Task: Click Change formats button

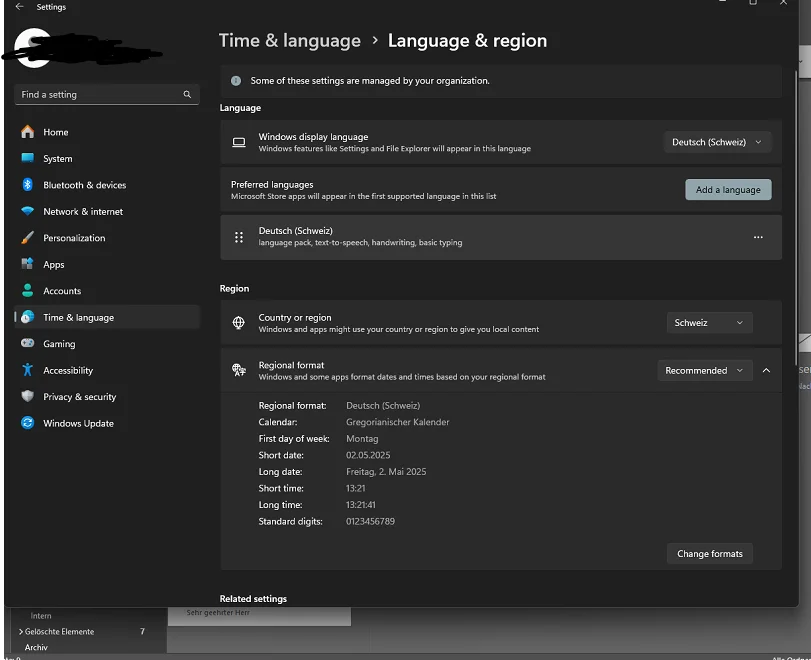Action: (710, 553)
